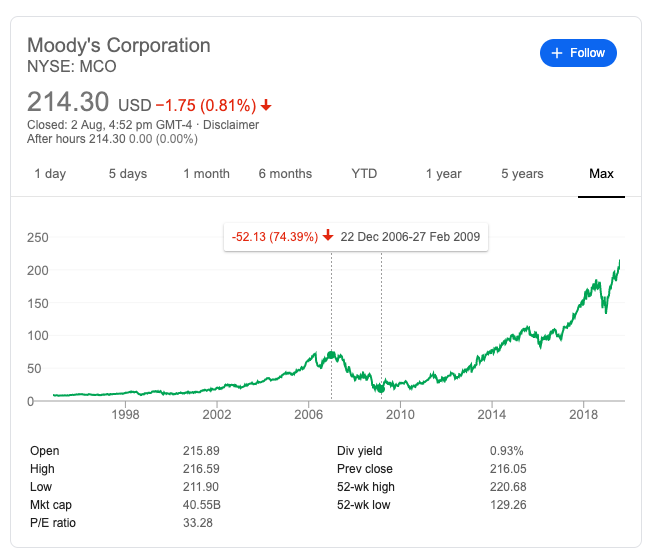659x560 pixels.
Task: Click the Follow button
Action: tap(578, 53)
